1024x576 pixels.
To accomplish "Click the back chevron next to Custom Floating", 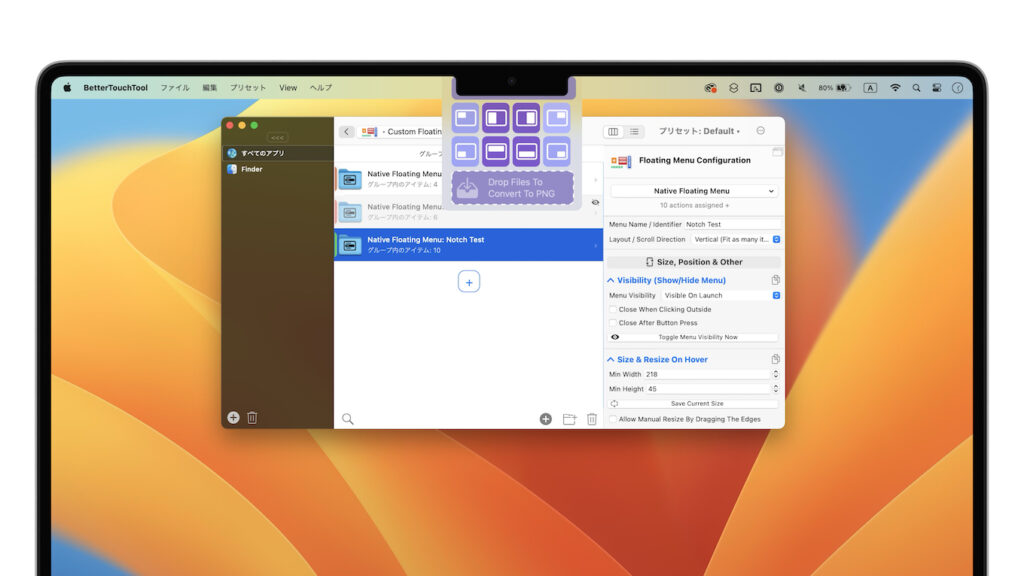I will 347,131.
